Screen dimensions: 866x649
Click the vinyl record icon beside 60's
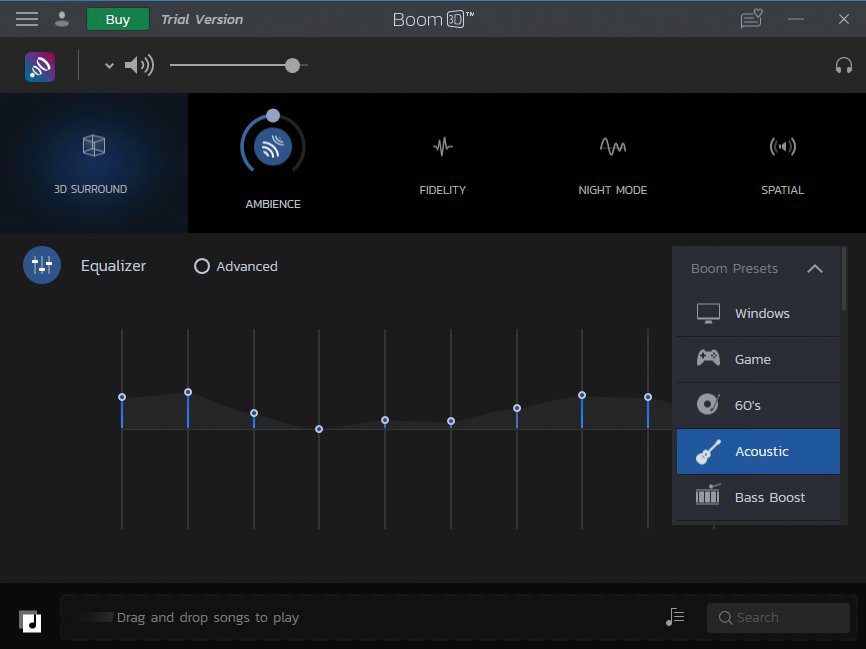tap(708, 404)
